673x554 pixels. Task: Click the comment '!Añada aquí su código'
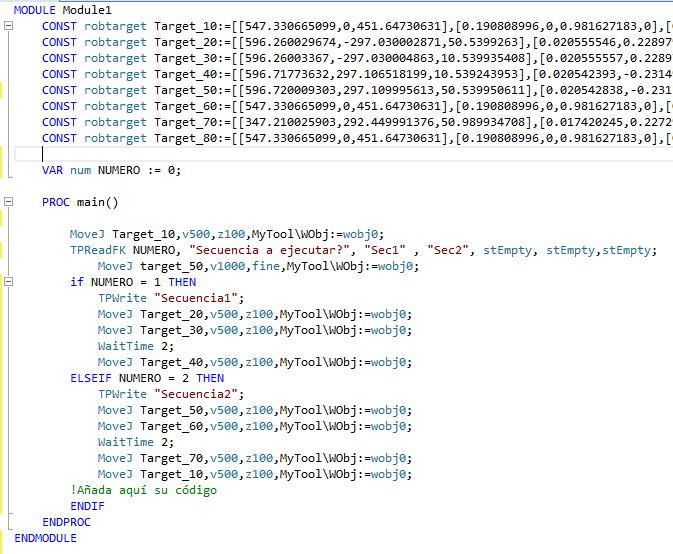[x=144, y=490]
